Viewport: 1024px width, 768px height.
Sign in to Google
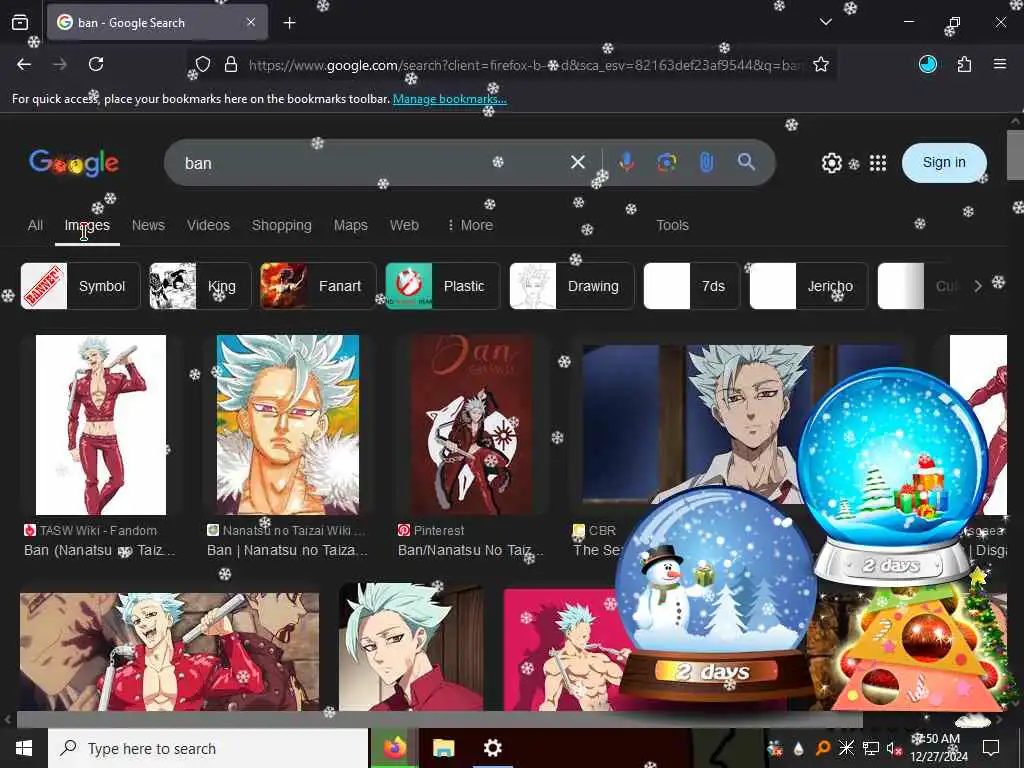(944, 163)
